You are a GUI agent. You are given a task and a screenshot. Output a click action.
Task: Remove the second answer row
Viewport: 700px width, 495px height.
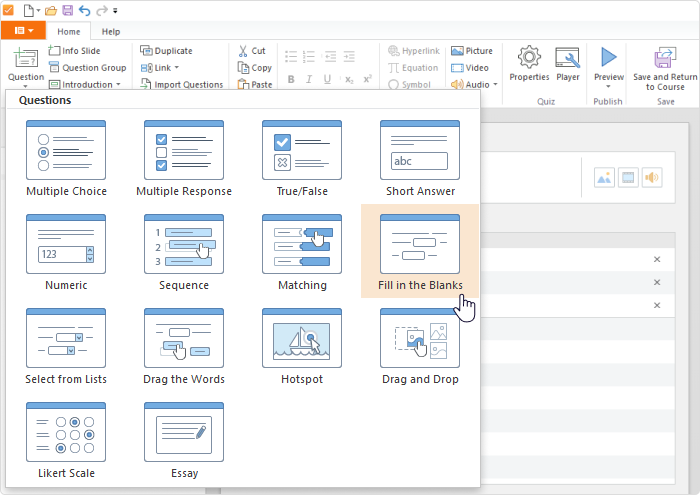tap(657, 282)
